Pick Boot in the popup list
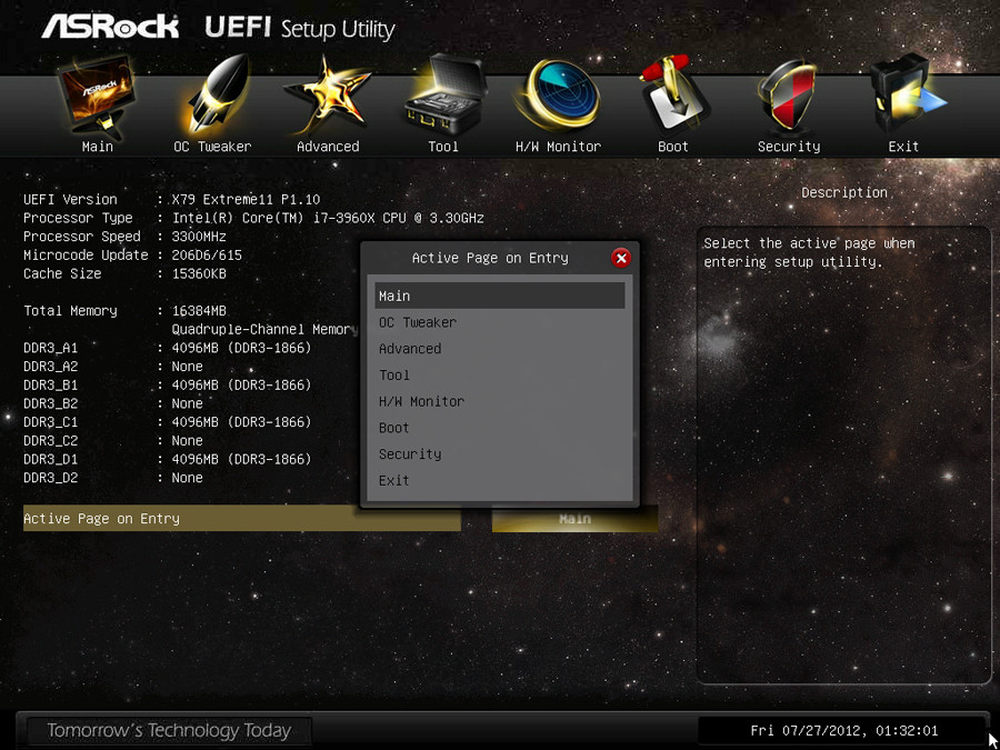 tap(499, 428)
